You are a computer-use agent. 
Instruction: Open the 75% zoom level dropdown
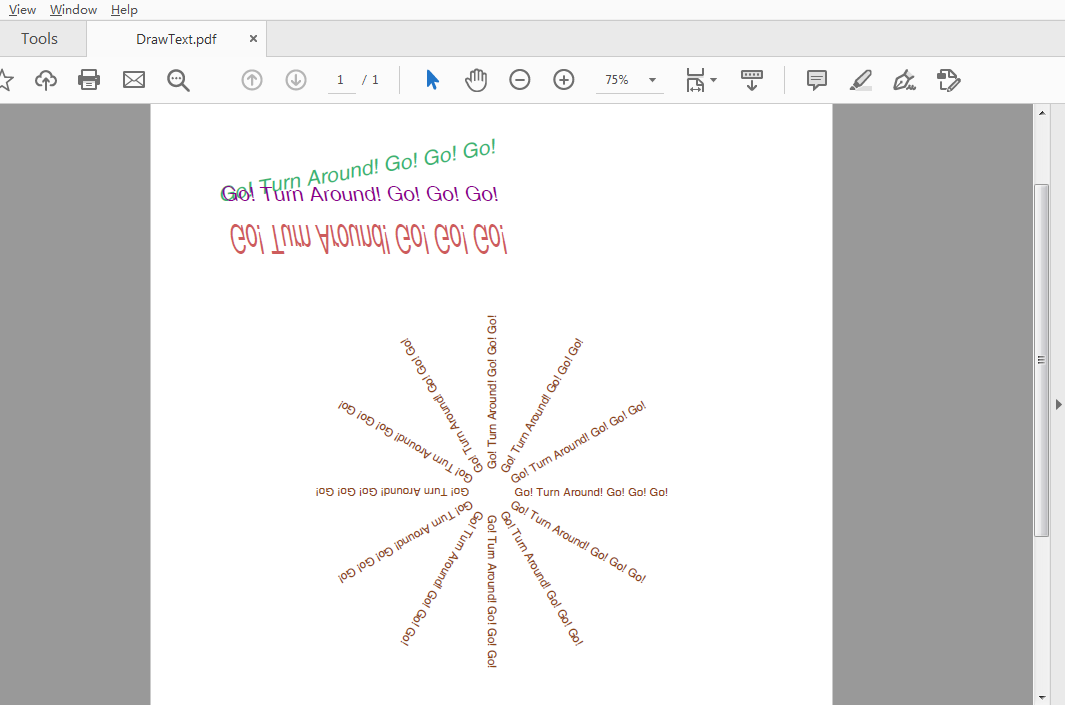click(653, 80)
